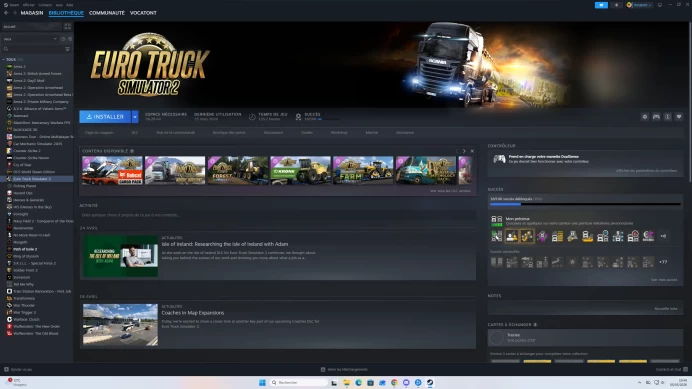The height and width of the screenshot is (389, 692).
Task: Open the Guides link
Action: (x=307, y=132)
